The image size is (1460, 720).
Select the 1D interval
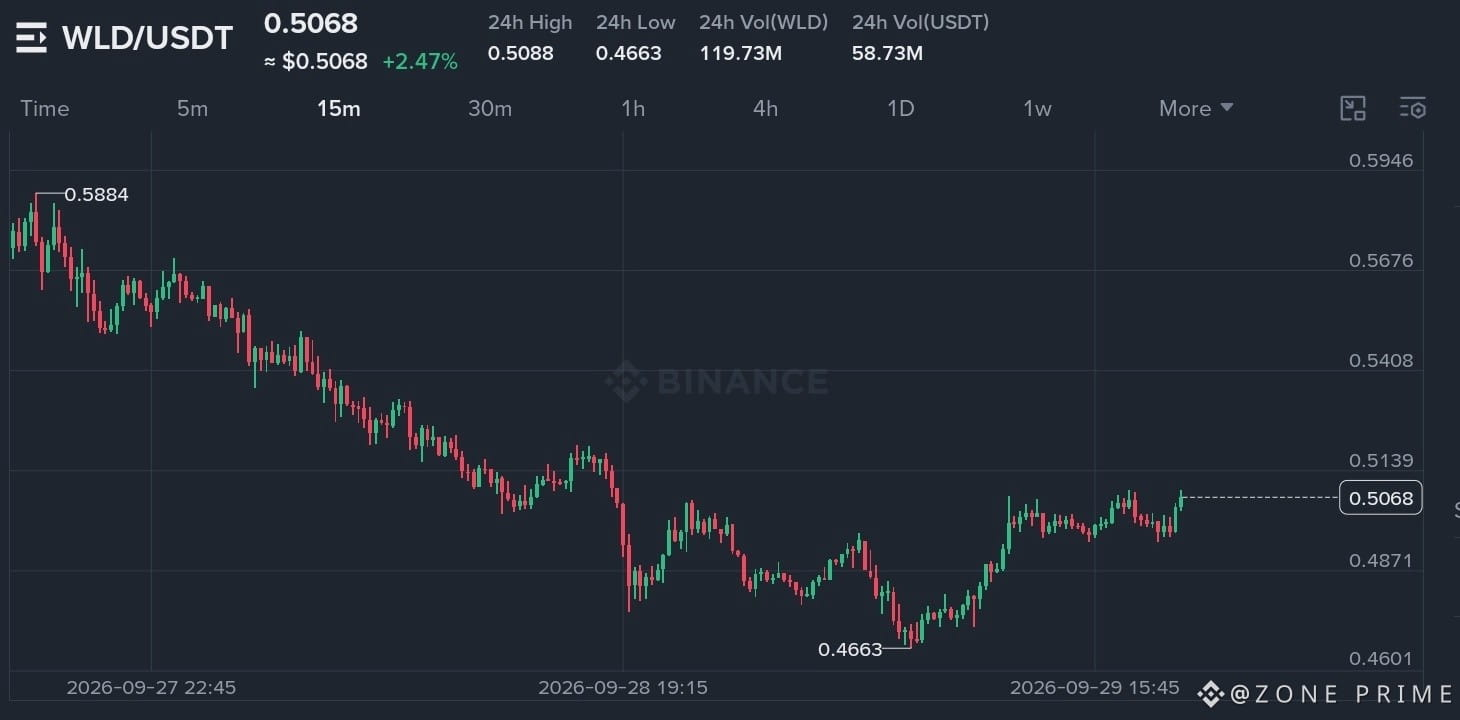[901, 108]
